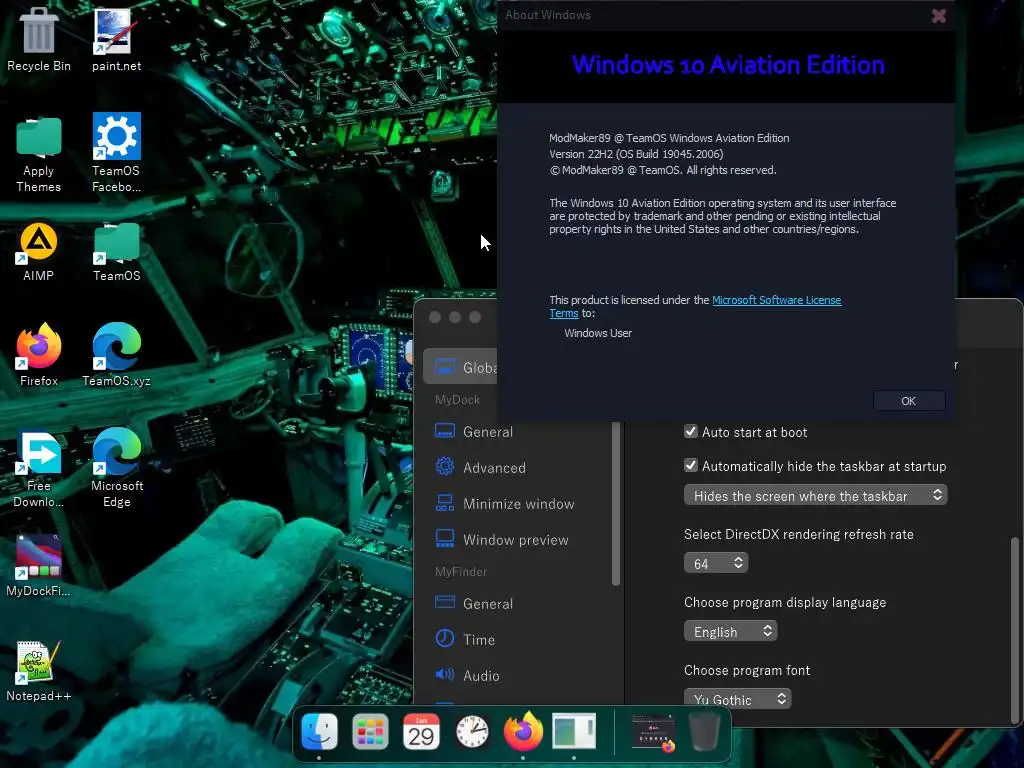The height and width of the screenshot is (768, 1024).
Task: Open Free Download Manager shortcut
Action: pos(39,469)
